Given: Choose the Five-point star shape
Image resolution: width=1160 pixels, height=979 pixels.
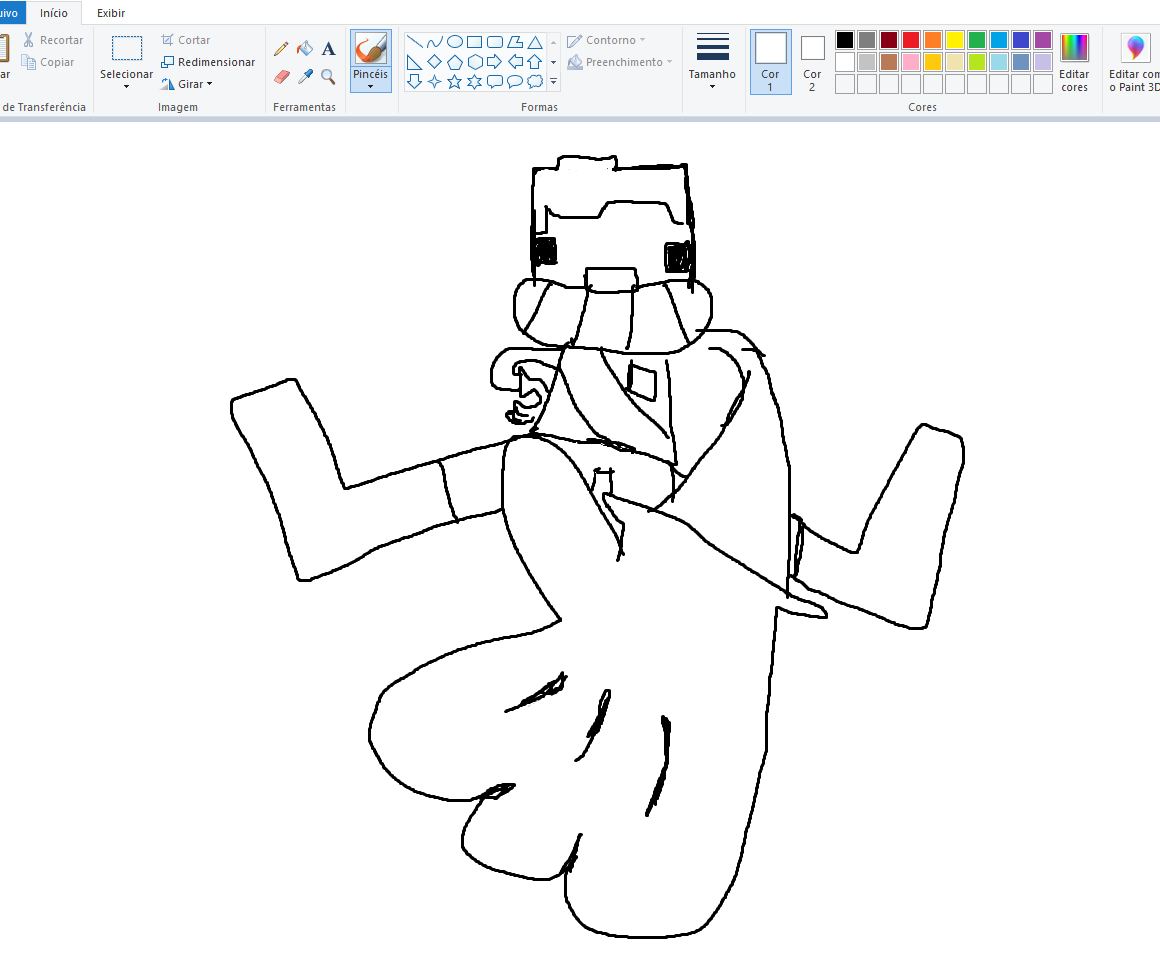Looking at the screenshot, I should pyautogui.click(x=455, y=81).
